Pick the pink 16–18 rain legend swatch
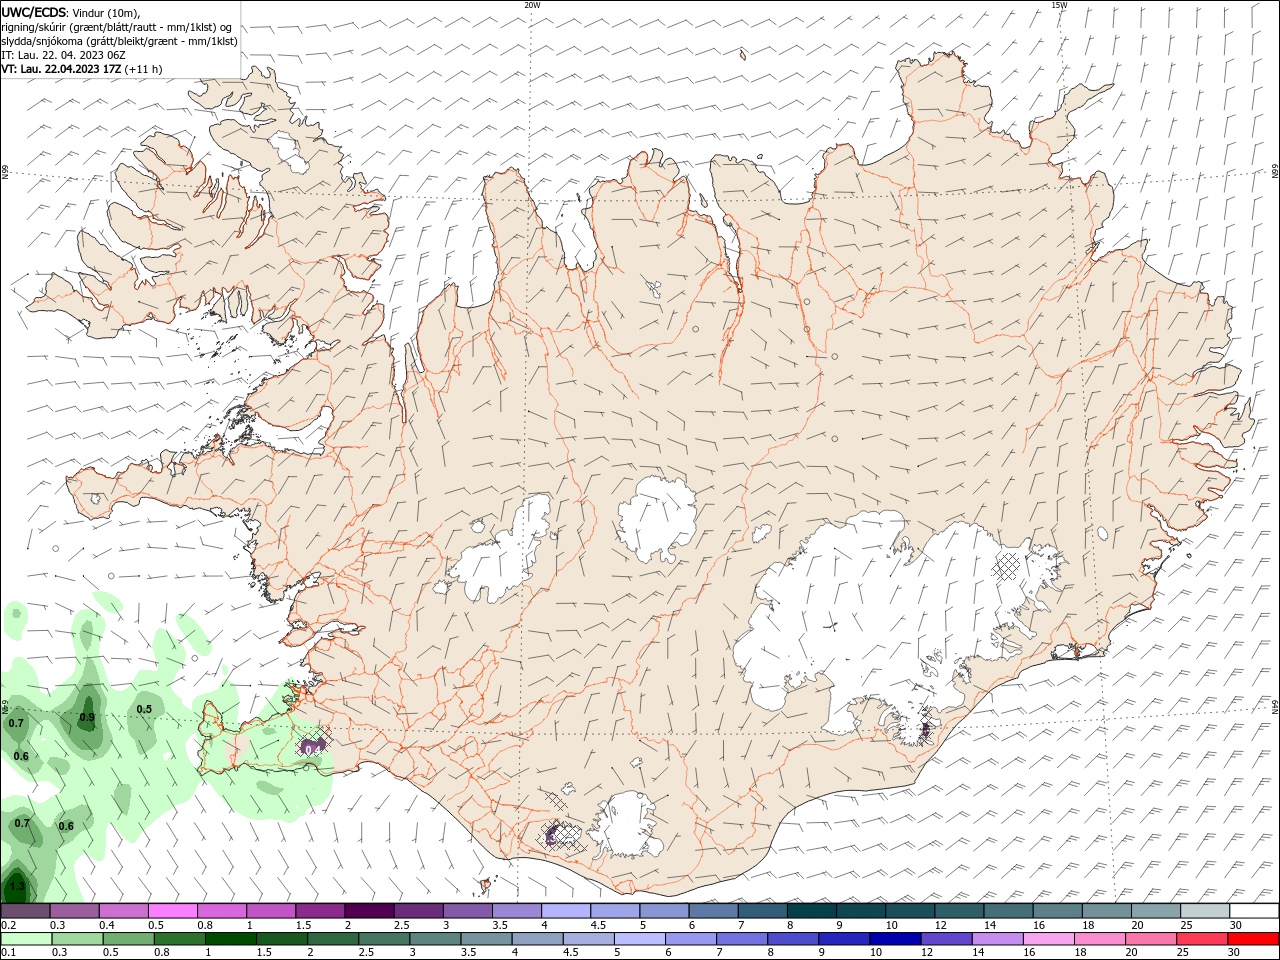Viewport: 1280px width, 960px height. click(x=1049, y=939)
